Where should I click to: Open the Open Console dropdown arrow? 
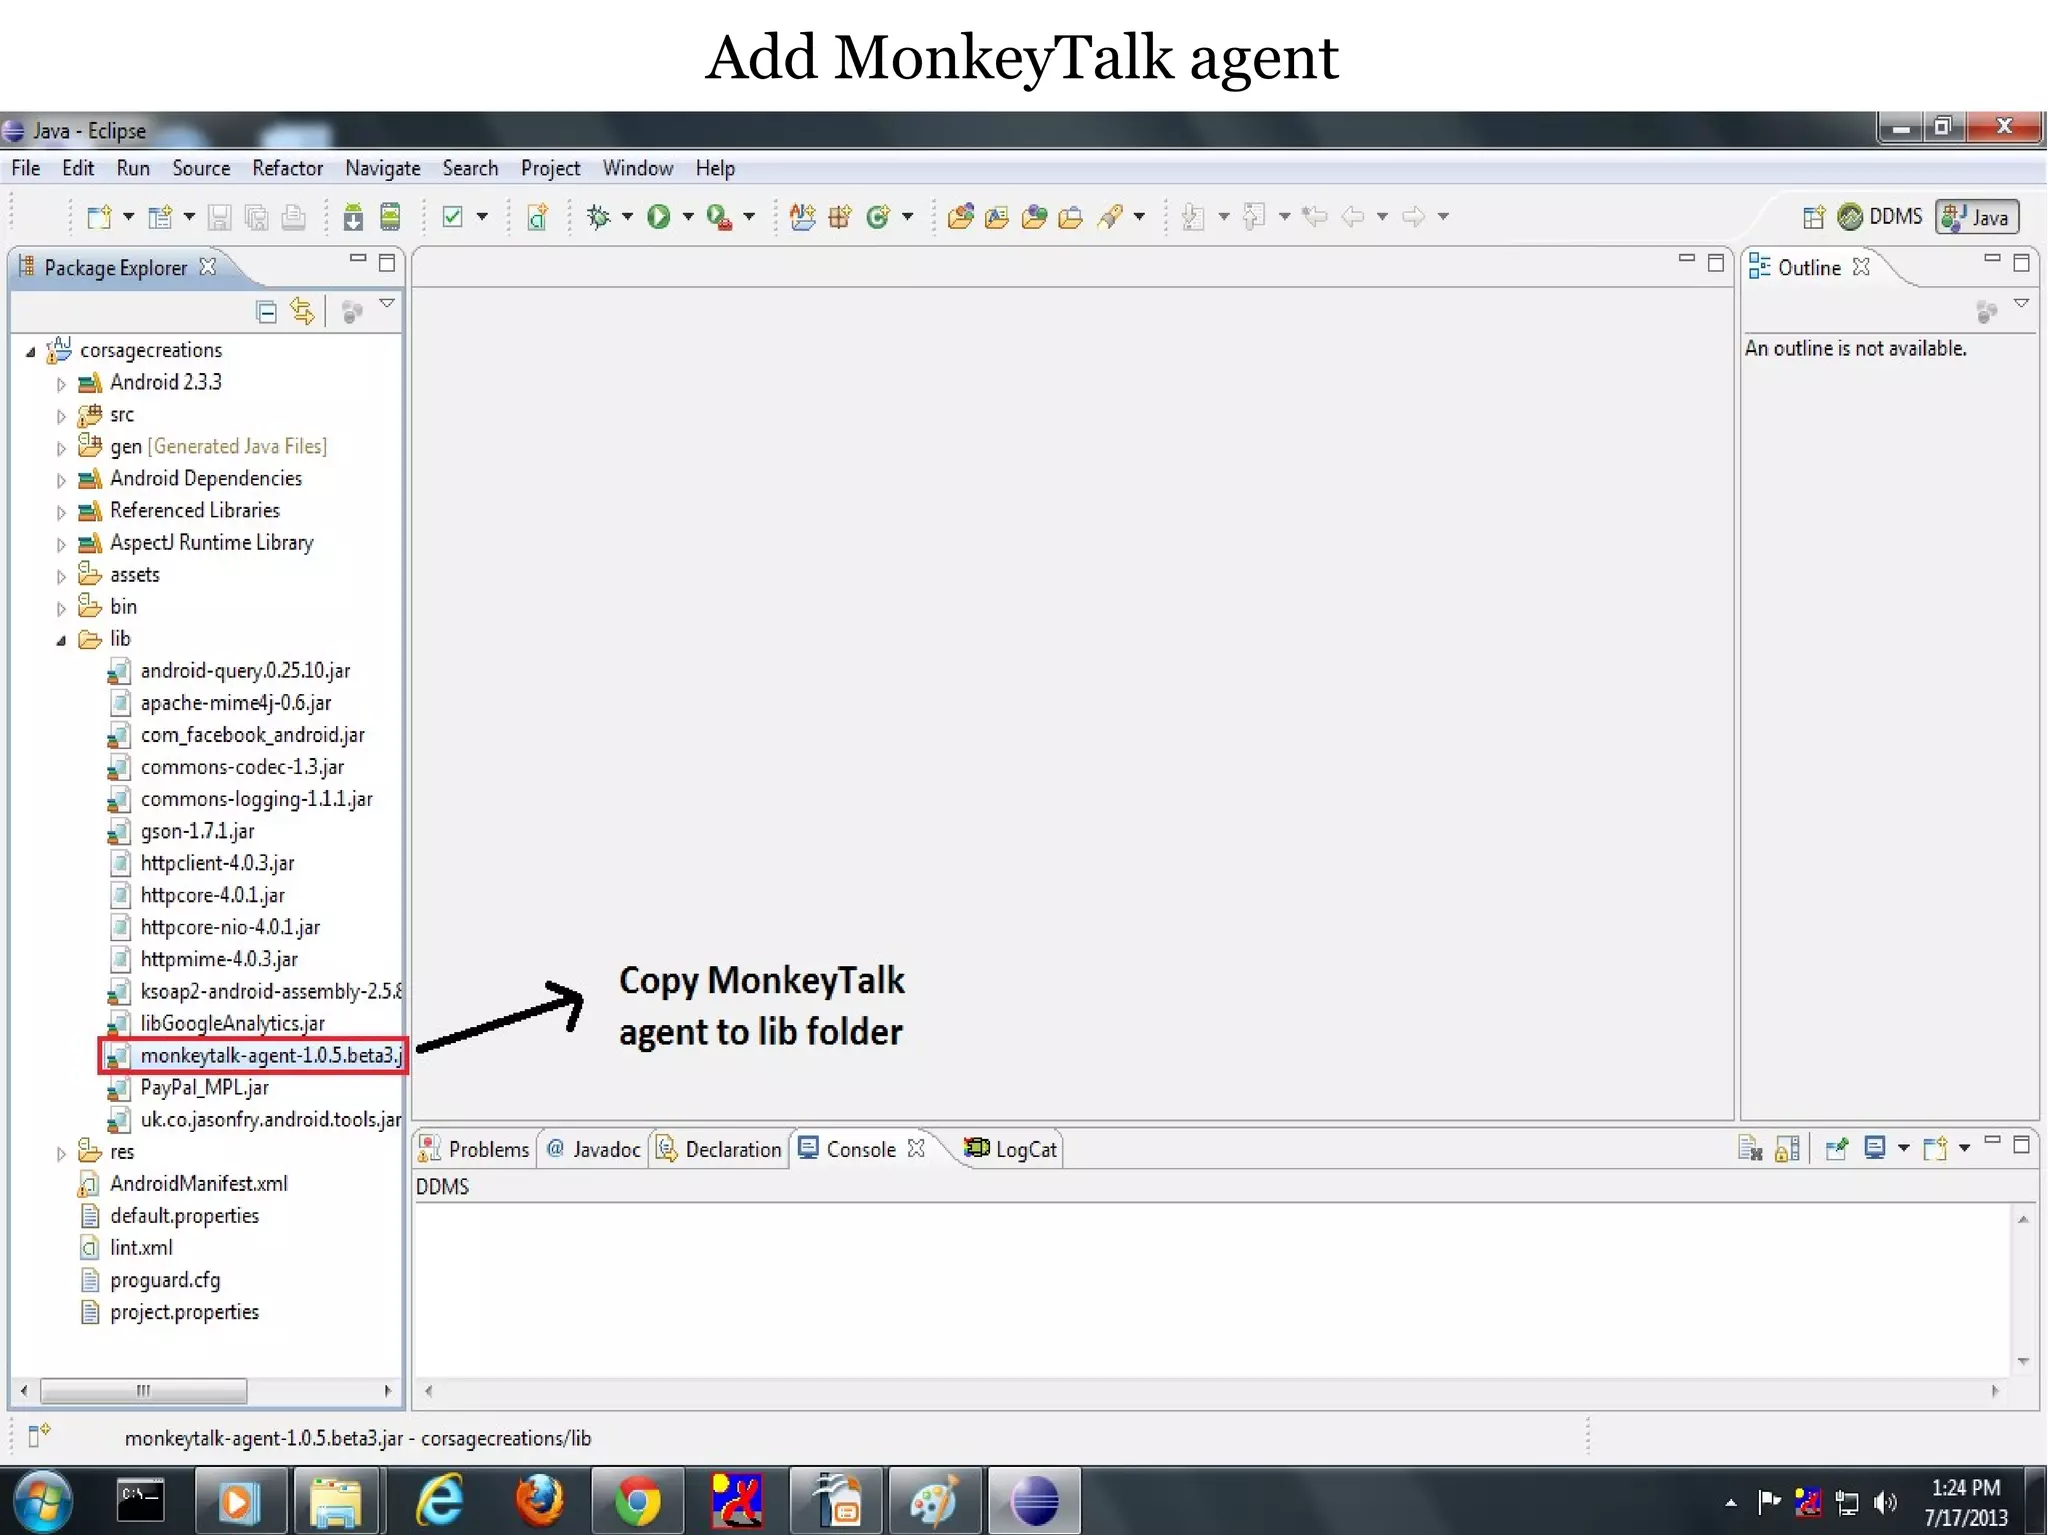coord(1965,1149)
